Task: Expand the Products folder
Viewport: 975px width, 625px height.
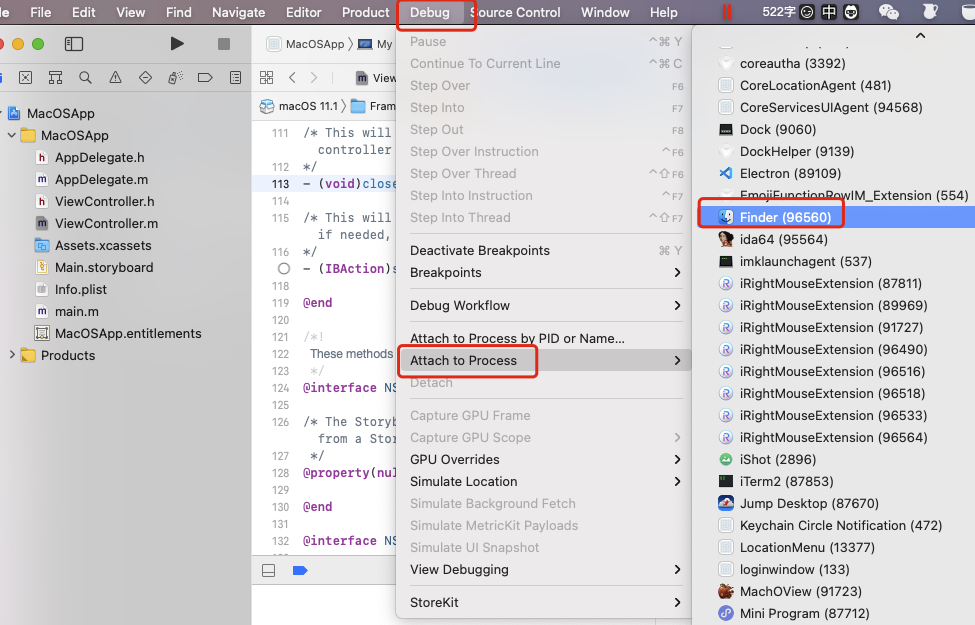Action: pos(11,354)
